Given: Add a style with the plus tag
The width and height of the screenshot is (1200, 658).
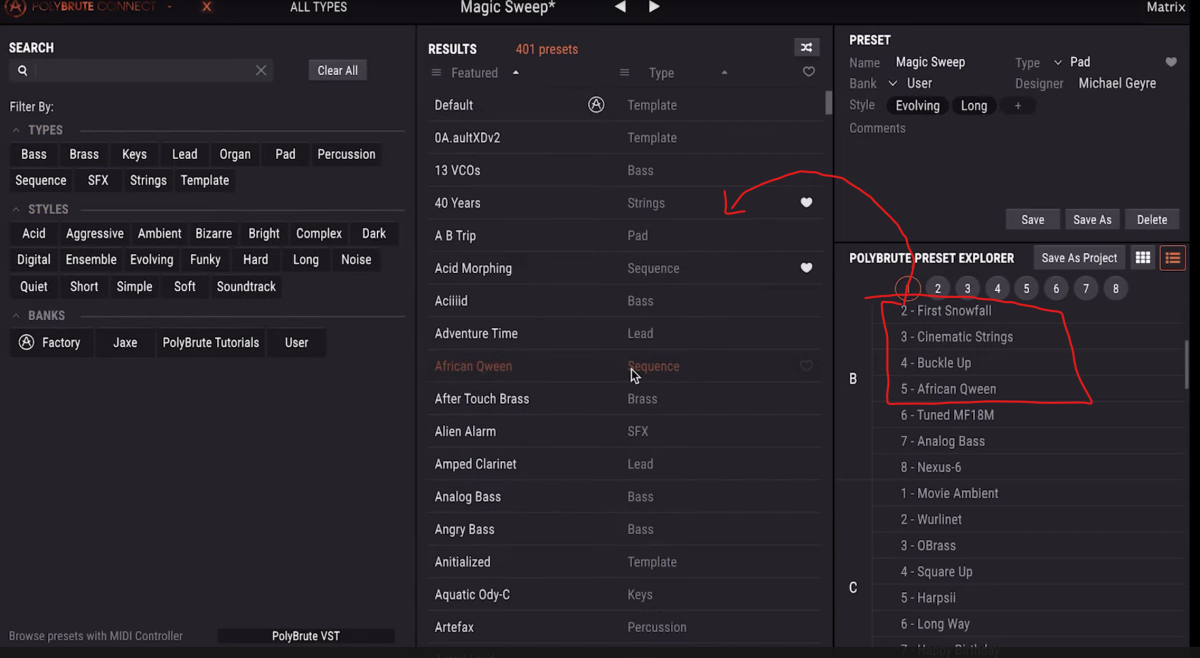Looking at the screenshot, I should click(1018, 106).
